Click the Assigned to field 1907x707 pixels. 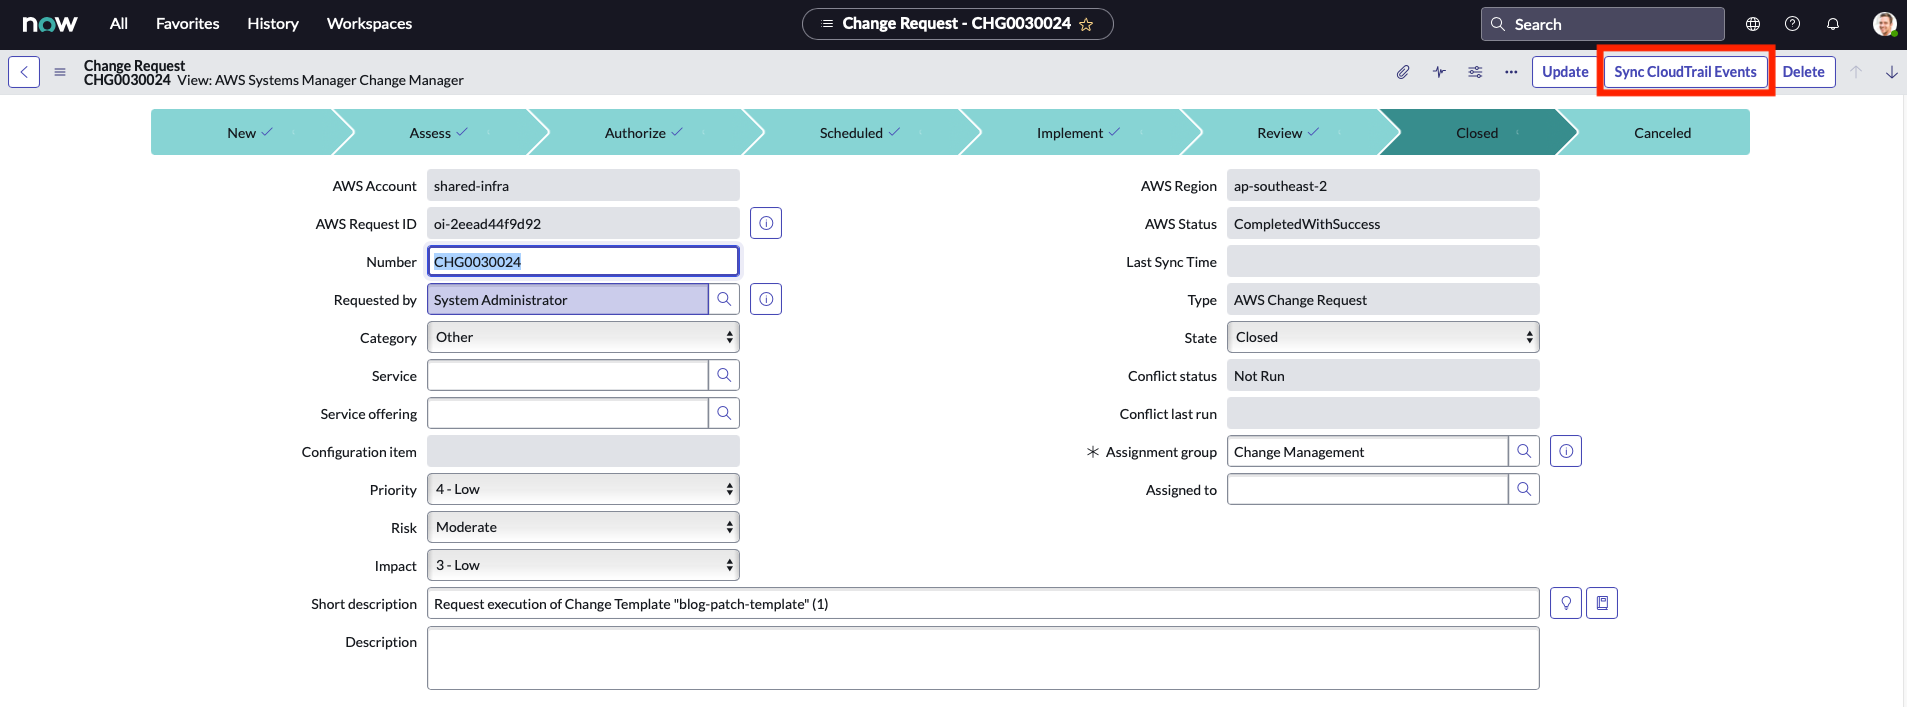[1367, 489]
